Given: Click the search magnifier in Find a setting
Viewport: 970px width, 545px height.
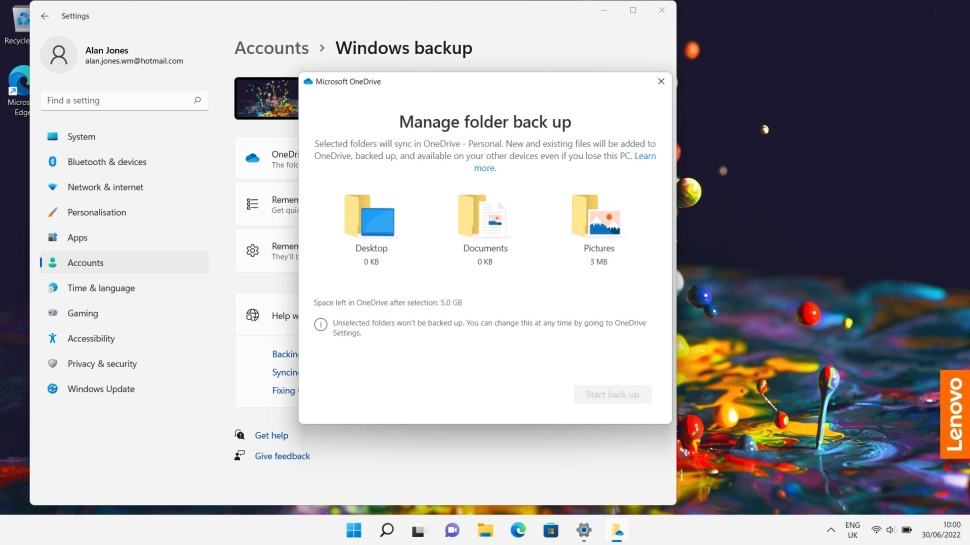Looking at the screenshot, I should tap(197, 100).
